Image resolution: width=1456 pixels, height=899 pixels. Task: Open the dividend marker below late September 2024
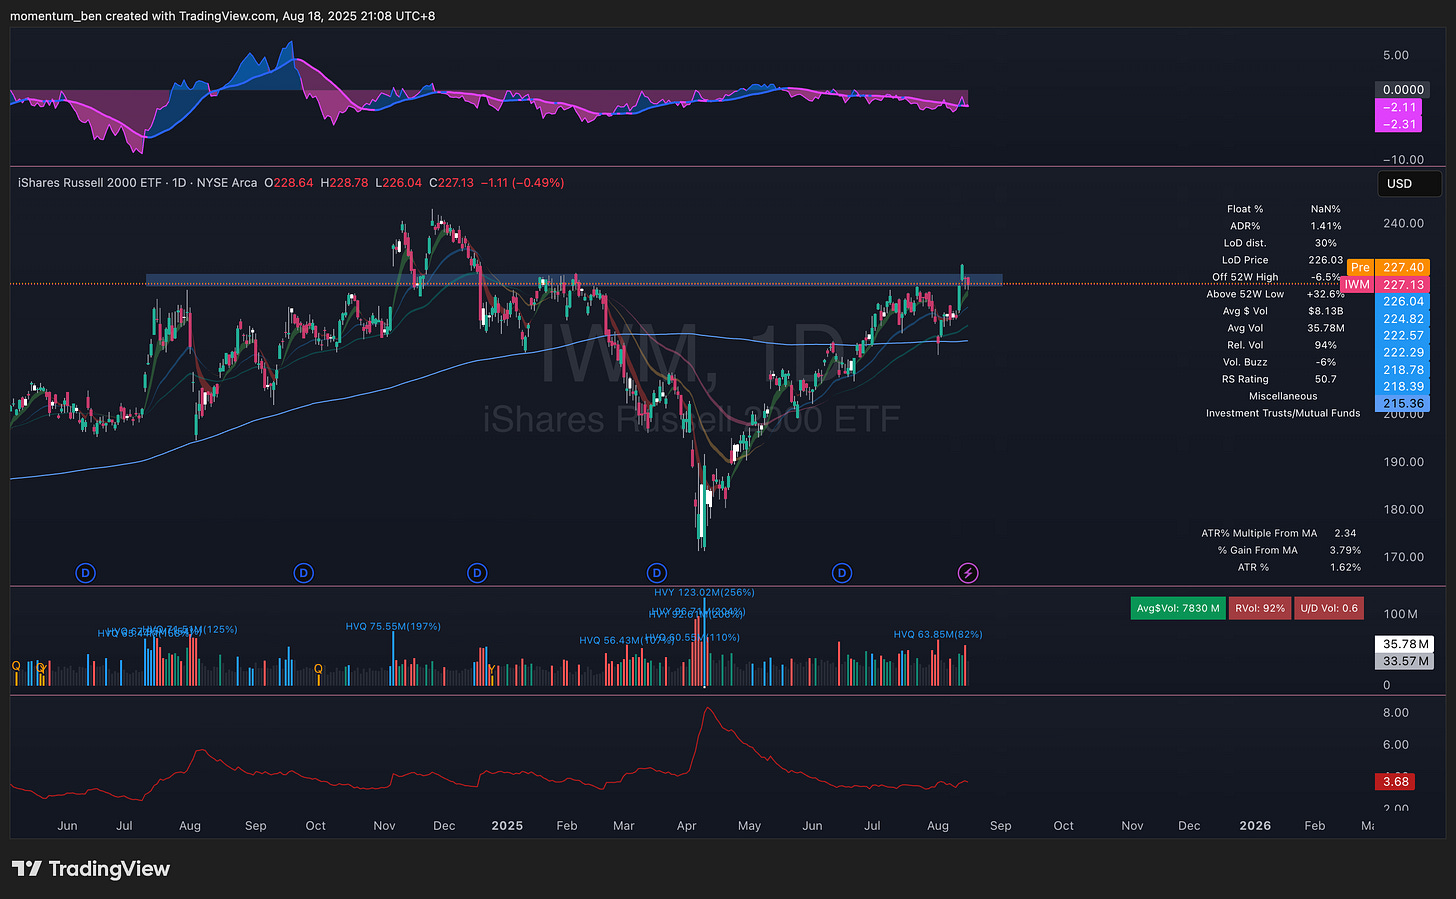coord(303,573)
